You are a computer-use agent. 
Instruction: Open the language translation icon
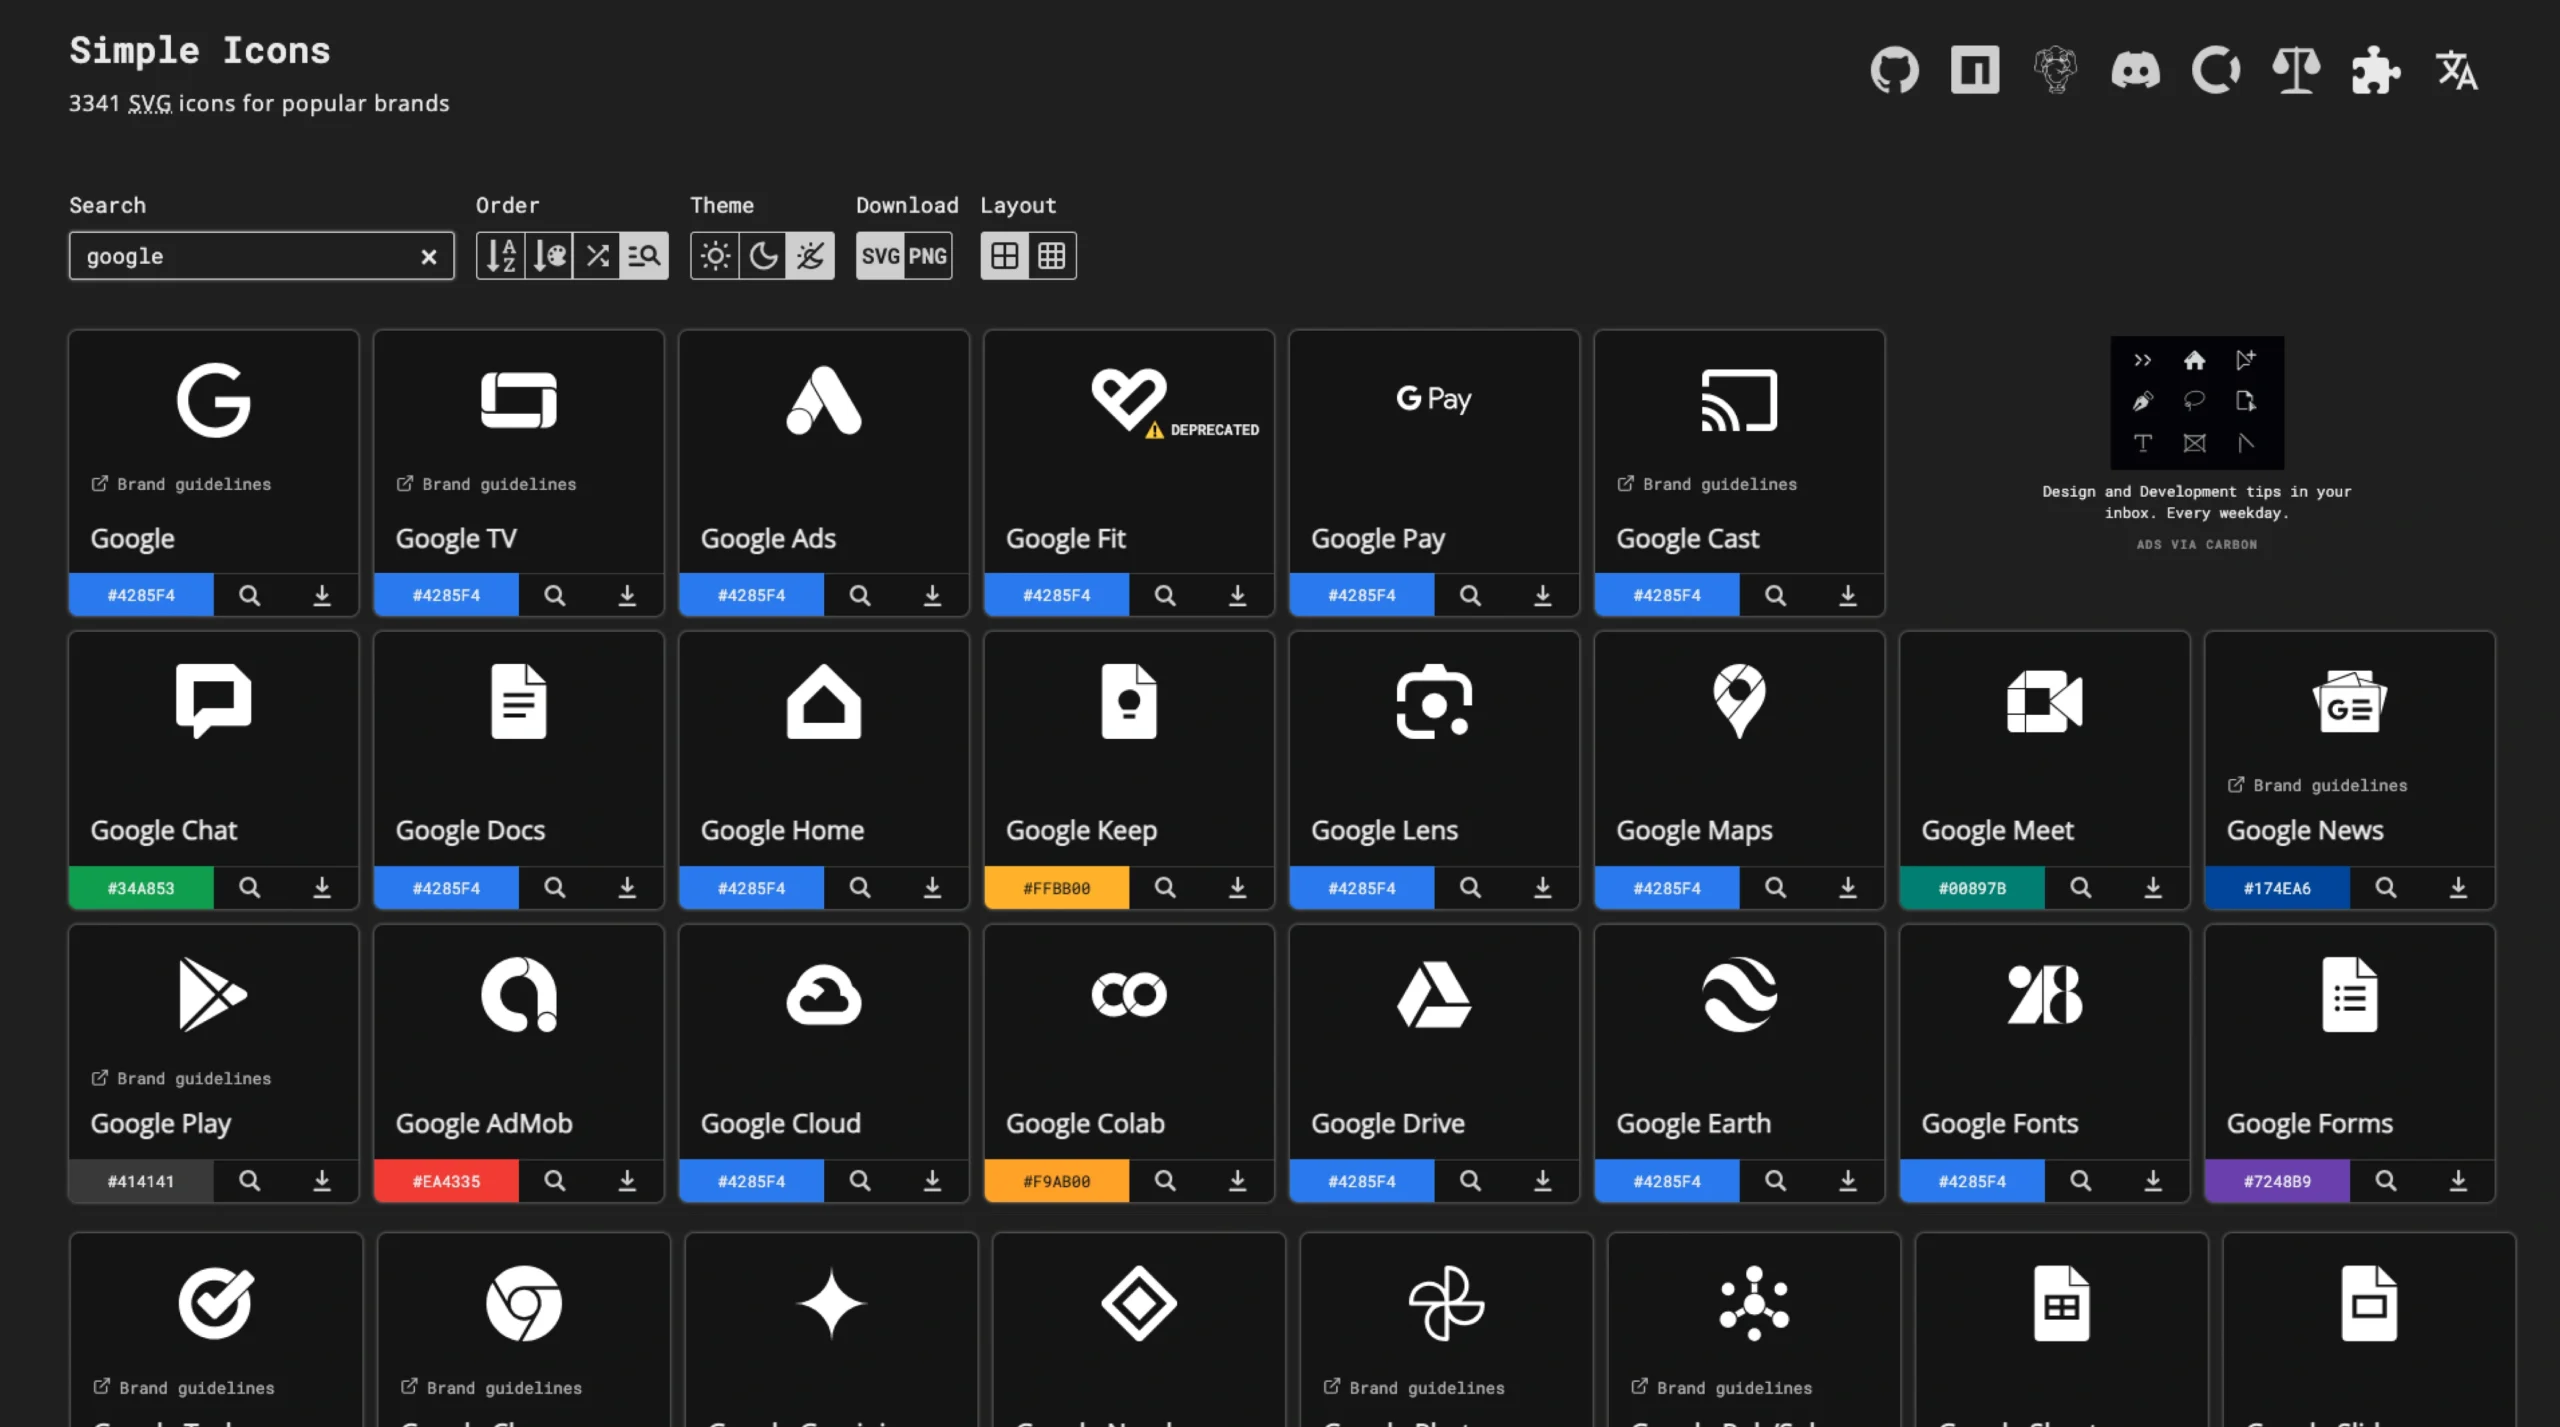tap(2457, 70)
